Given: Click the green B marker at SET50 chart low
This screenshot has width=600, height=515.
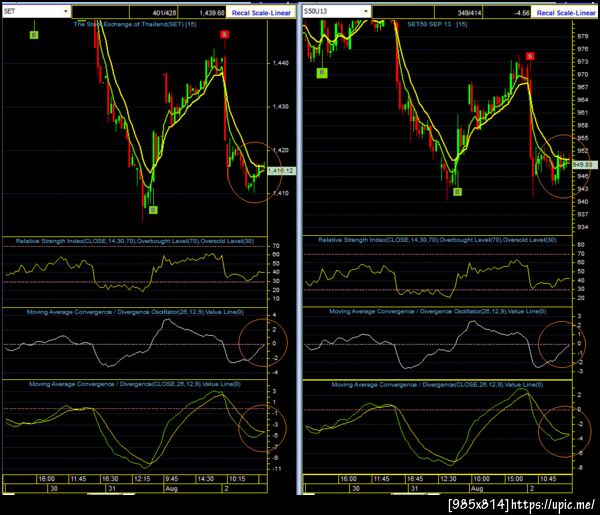Looking at the screenshot, I should click(457, 192).
